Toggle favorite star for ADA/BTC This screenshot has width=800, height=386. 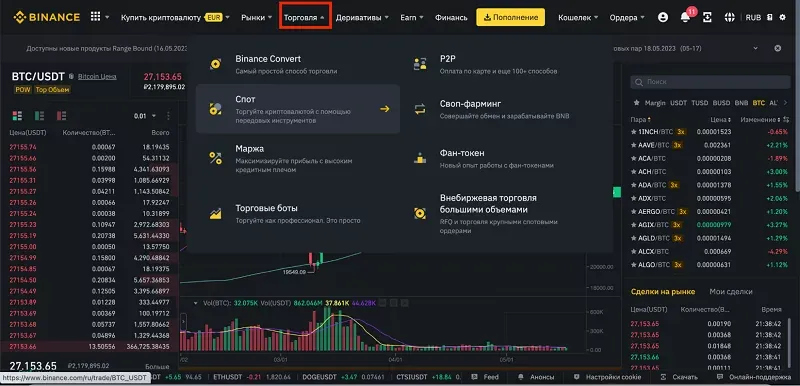[634, 185]
